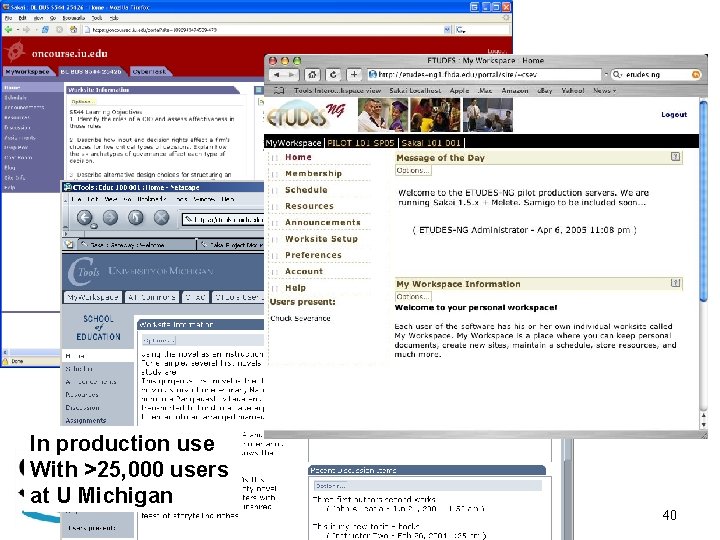
Task: Open the Bookmarks menu in the Firefox menu bar
Action: 74,18
